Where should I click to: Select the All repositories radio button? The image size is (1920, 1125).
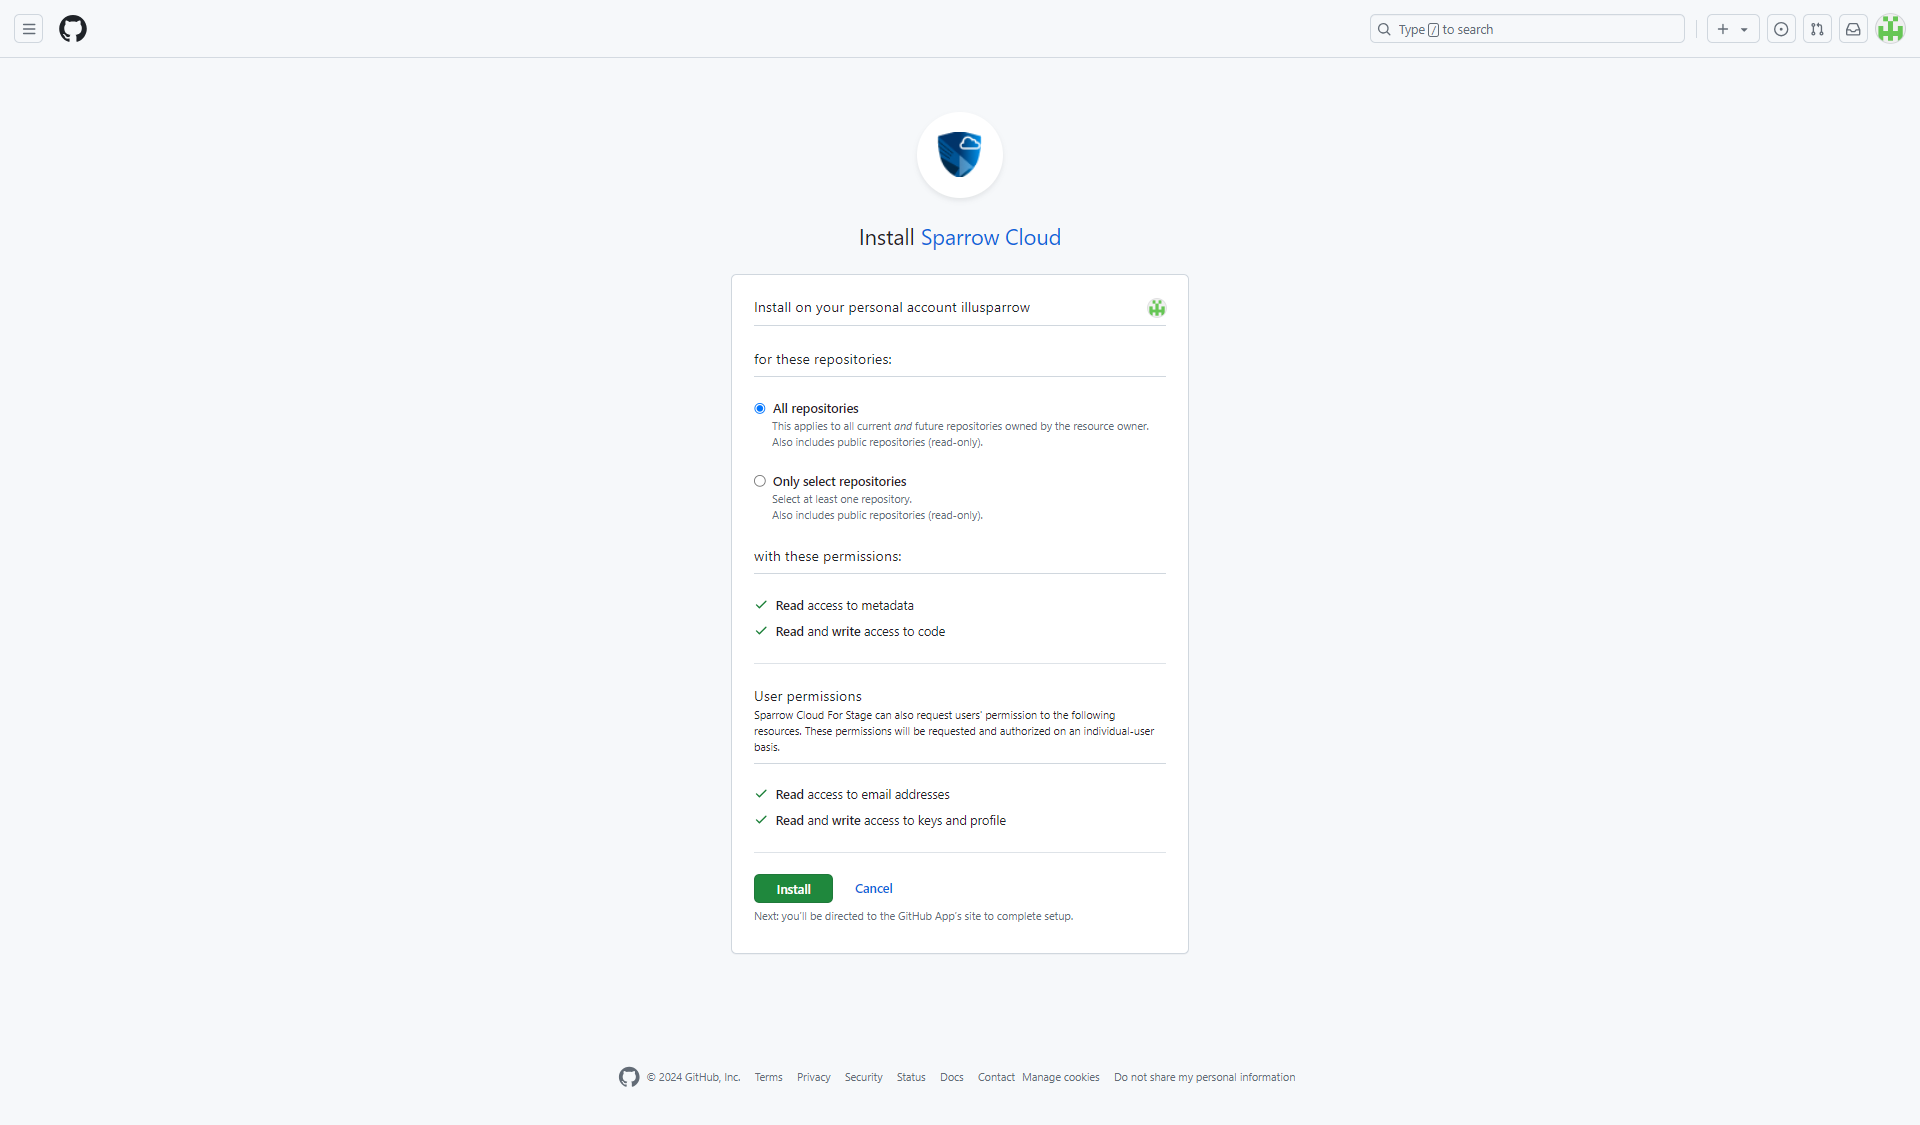(x=758, y=408)
